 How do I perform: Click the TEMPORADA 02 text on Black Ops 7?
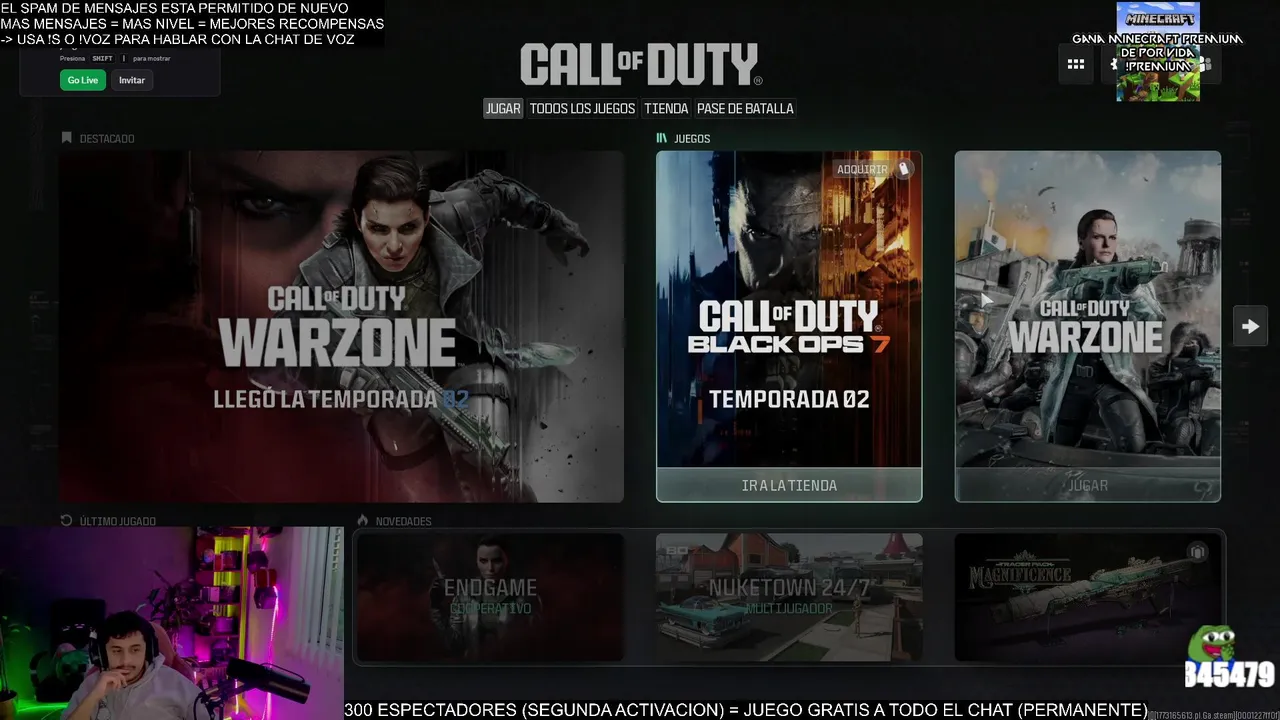click(x=789, y=399)
